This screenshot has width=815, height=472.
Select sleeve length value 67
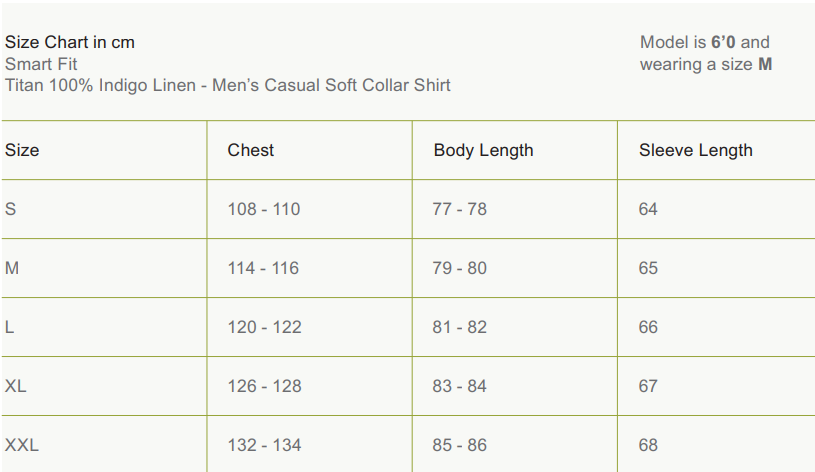click(648, 386)
